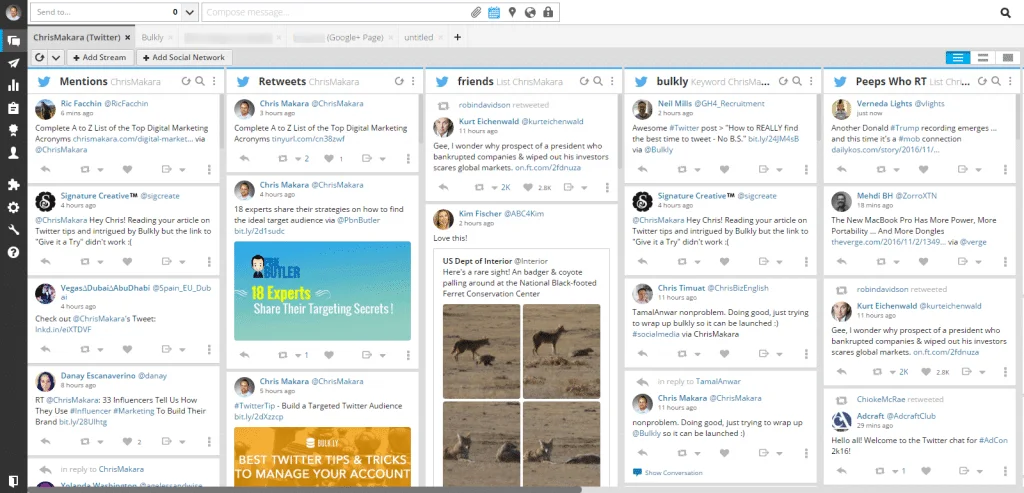The image size is (1024, 493).
Task: Switch to the Bulkly tab
Action: pyautogui.click(x=153, y=37)
